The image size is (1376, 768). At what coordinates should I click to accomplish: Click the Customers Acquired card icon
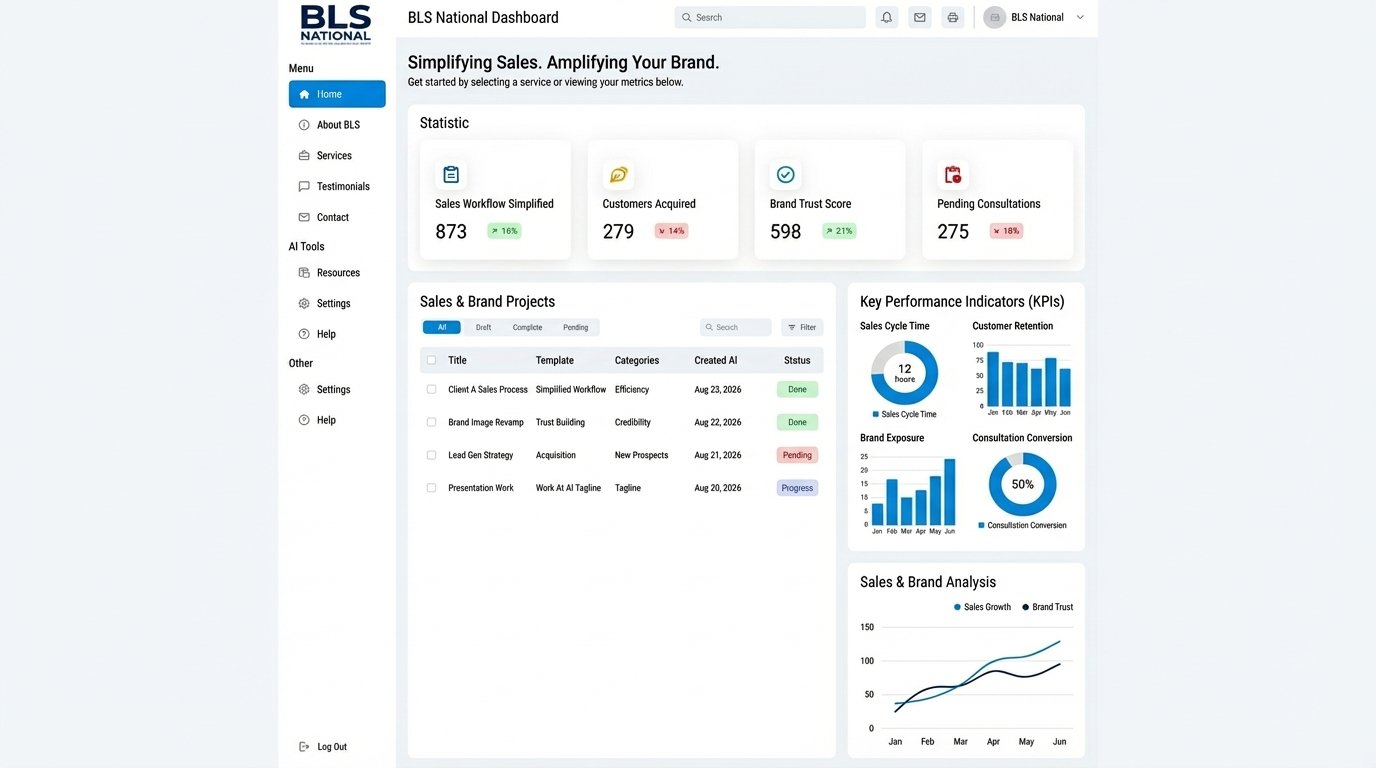pos(618,175)
